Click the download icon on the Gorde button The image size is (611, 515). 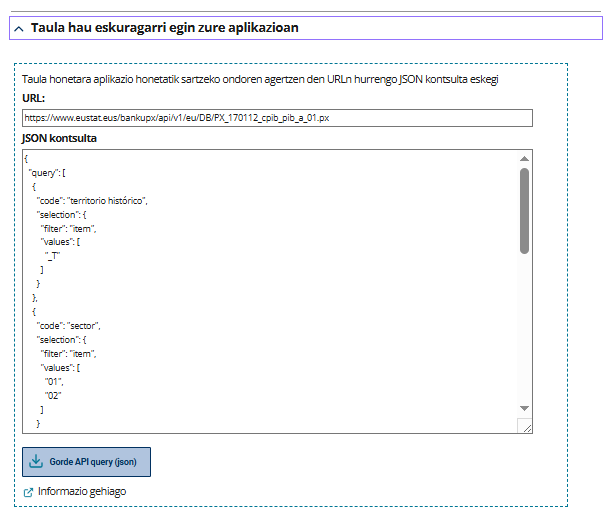click(x=37, y=462)
